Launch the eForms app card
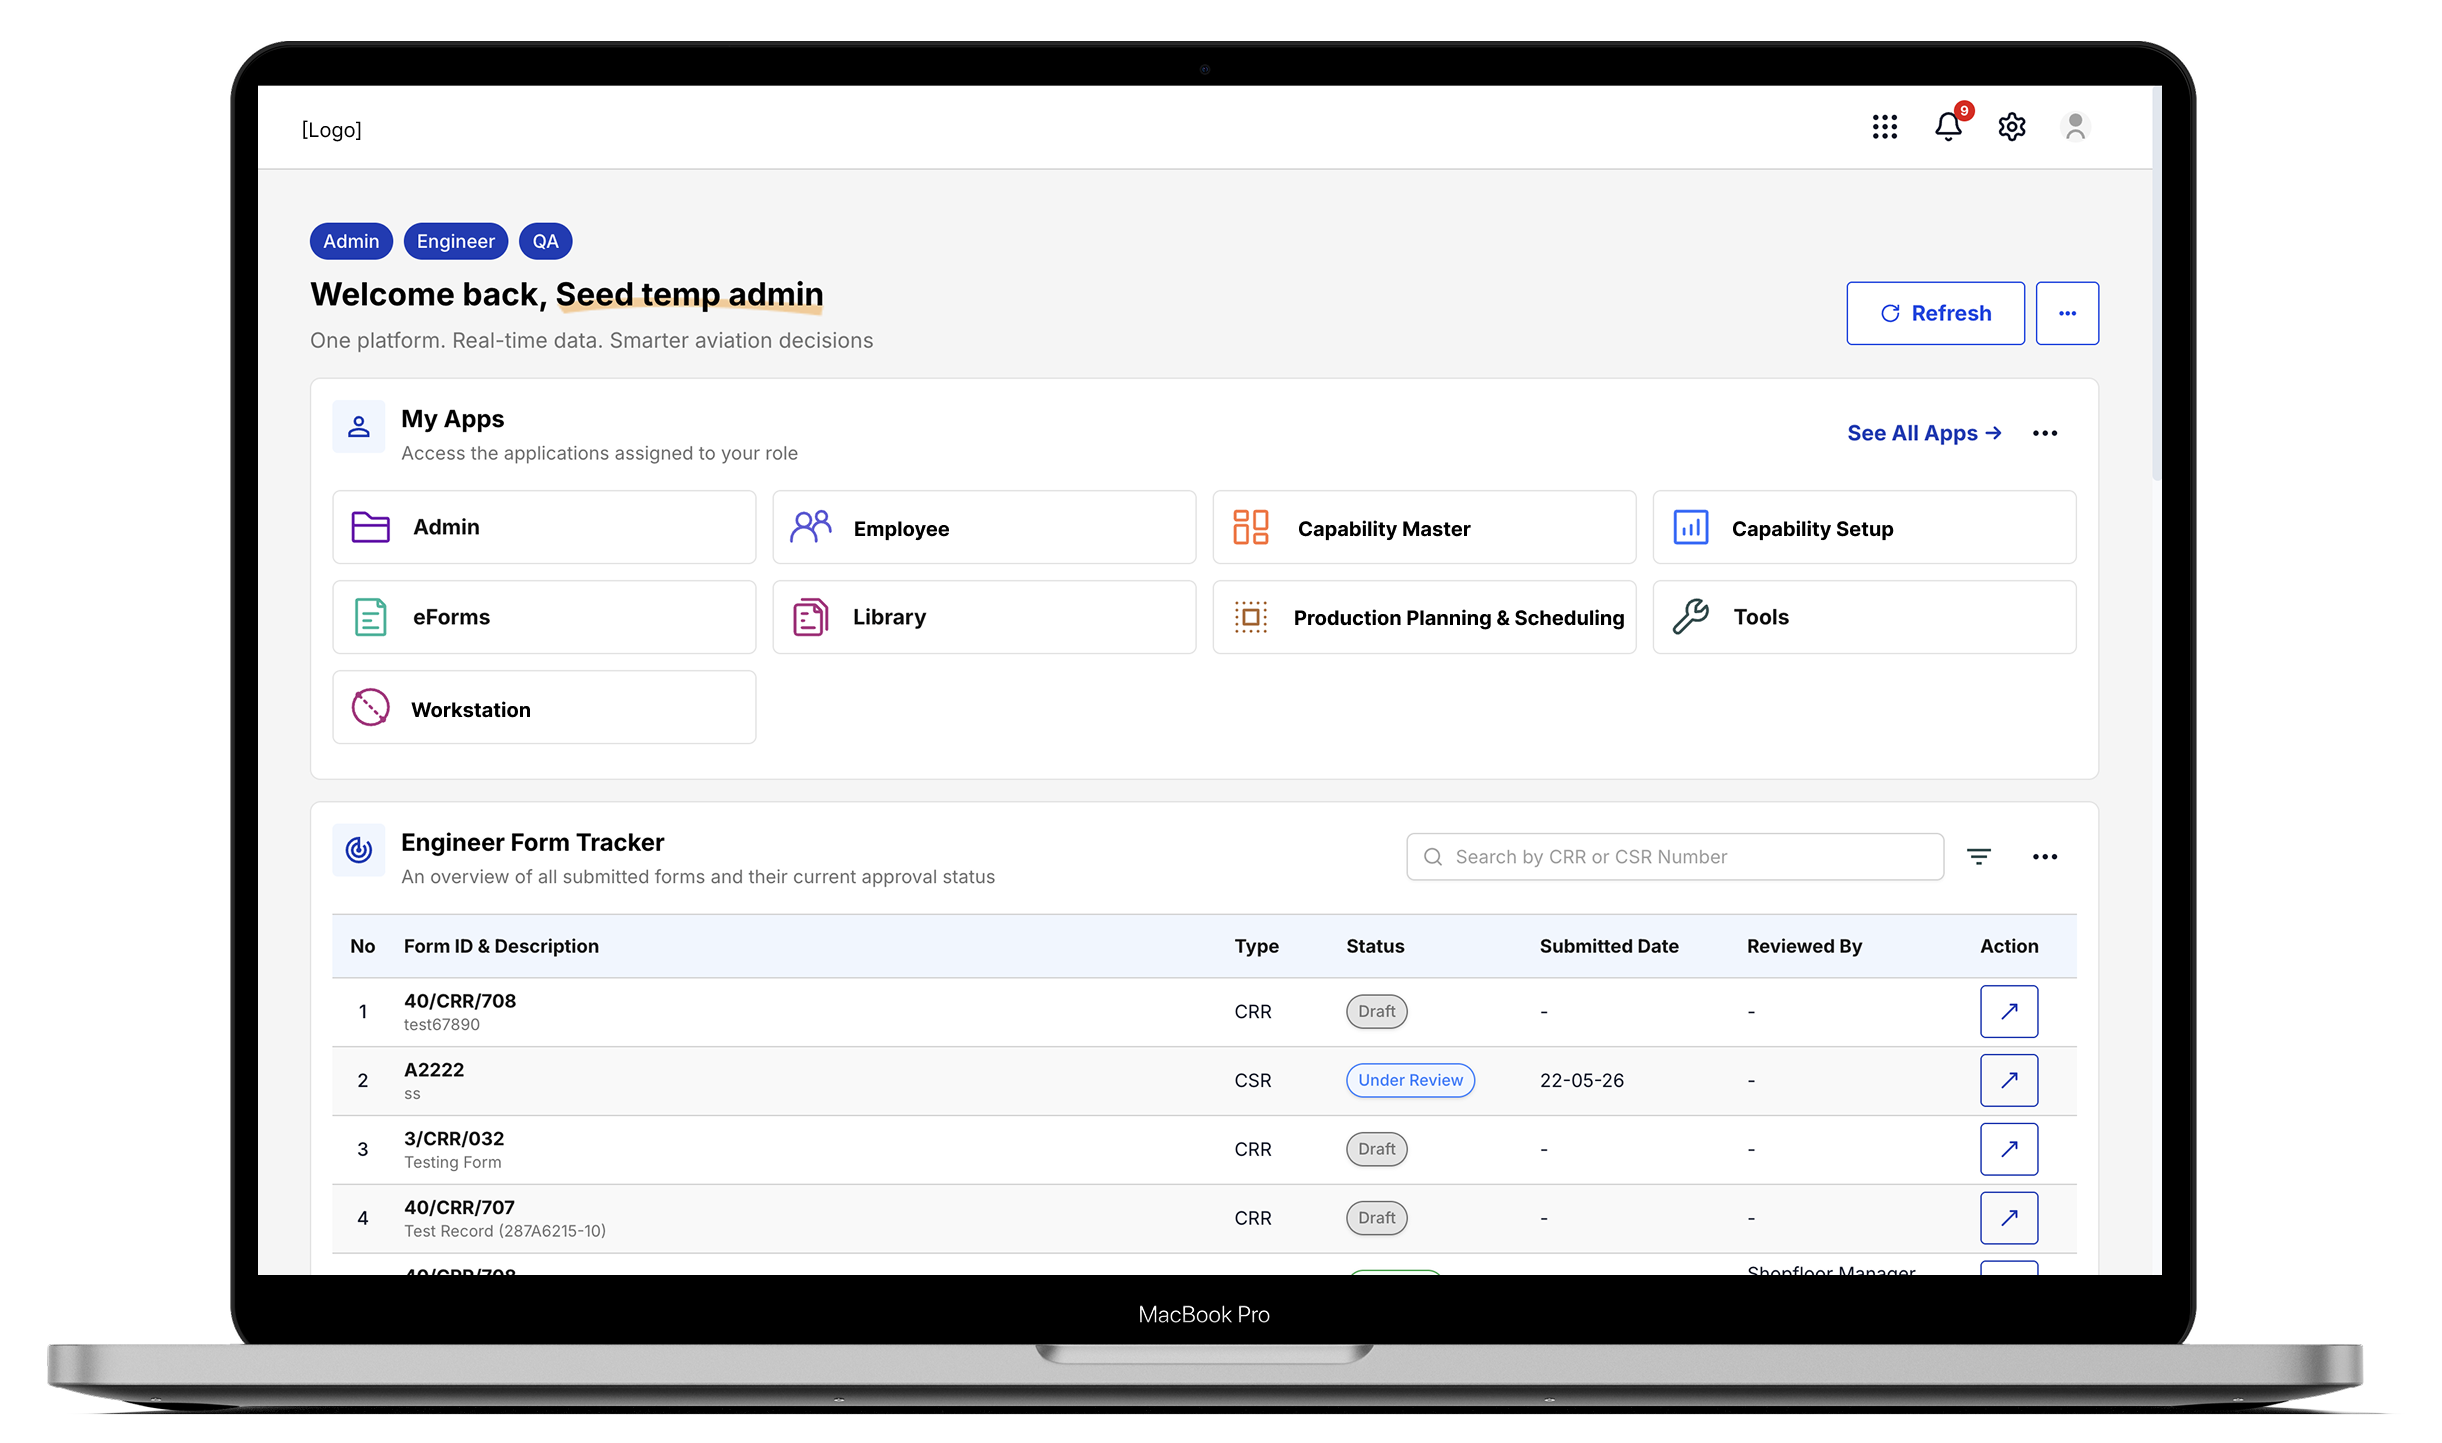2442x1443 pixels. coord(544,617)
